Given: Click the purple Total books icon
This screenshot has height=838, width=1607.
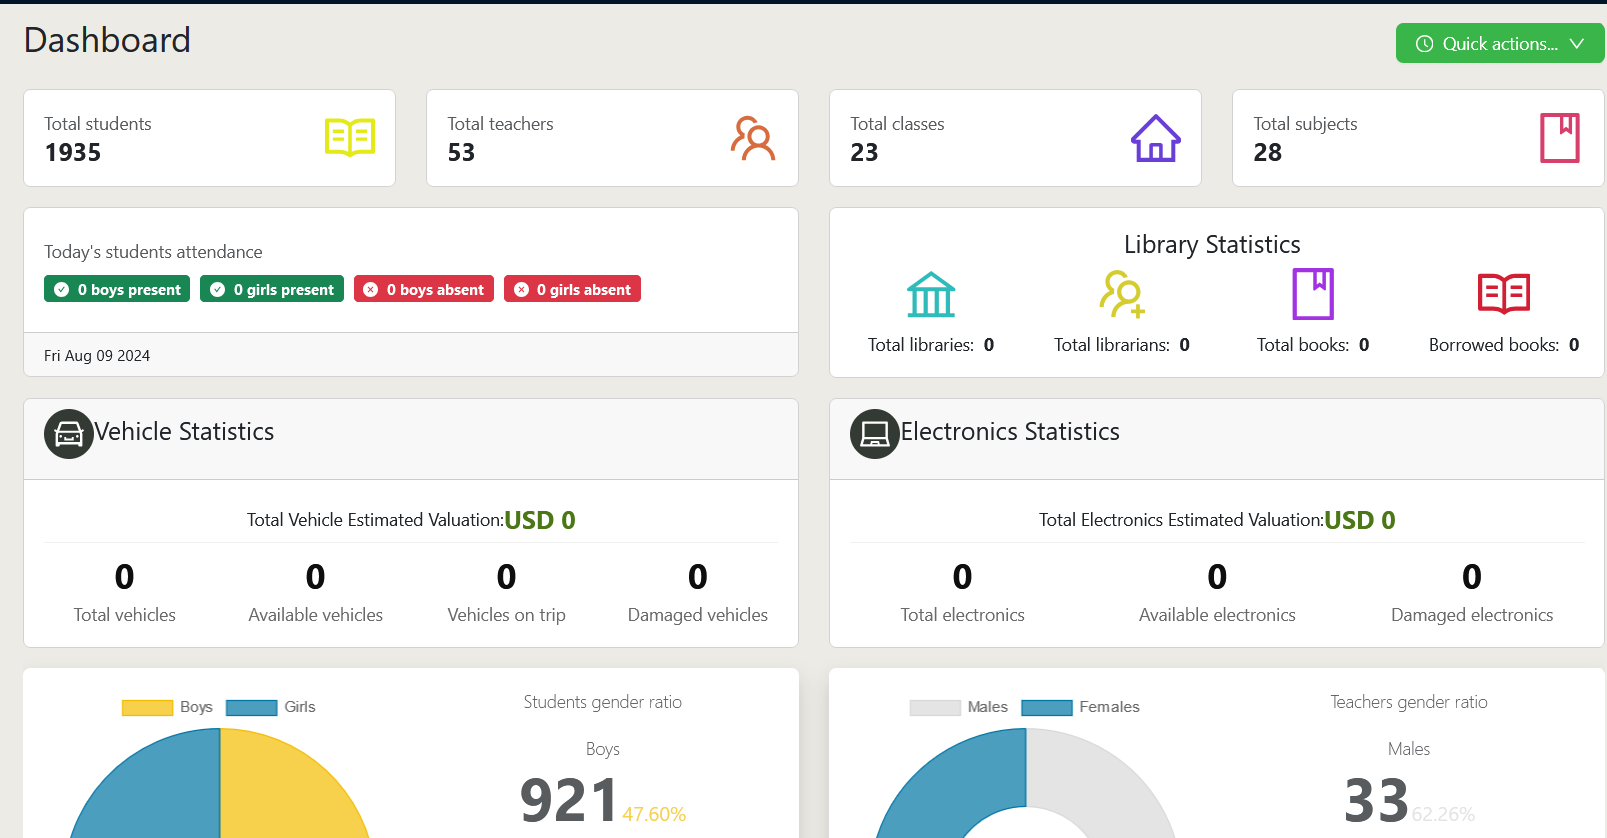Looking at the screenshot, I should (x=1313, y=294).
